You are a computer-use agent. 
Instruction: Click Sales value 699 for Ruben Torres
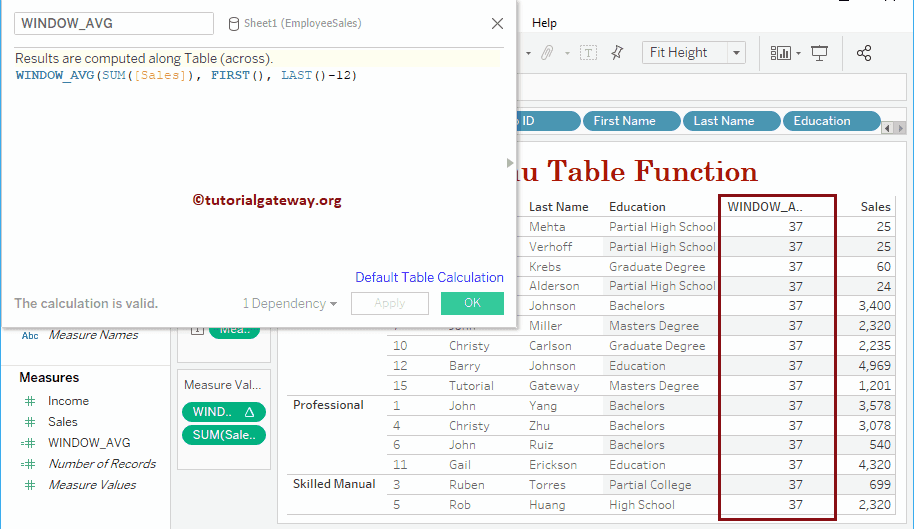[x=880, y=484]
